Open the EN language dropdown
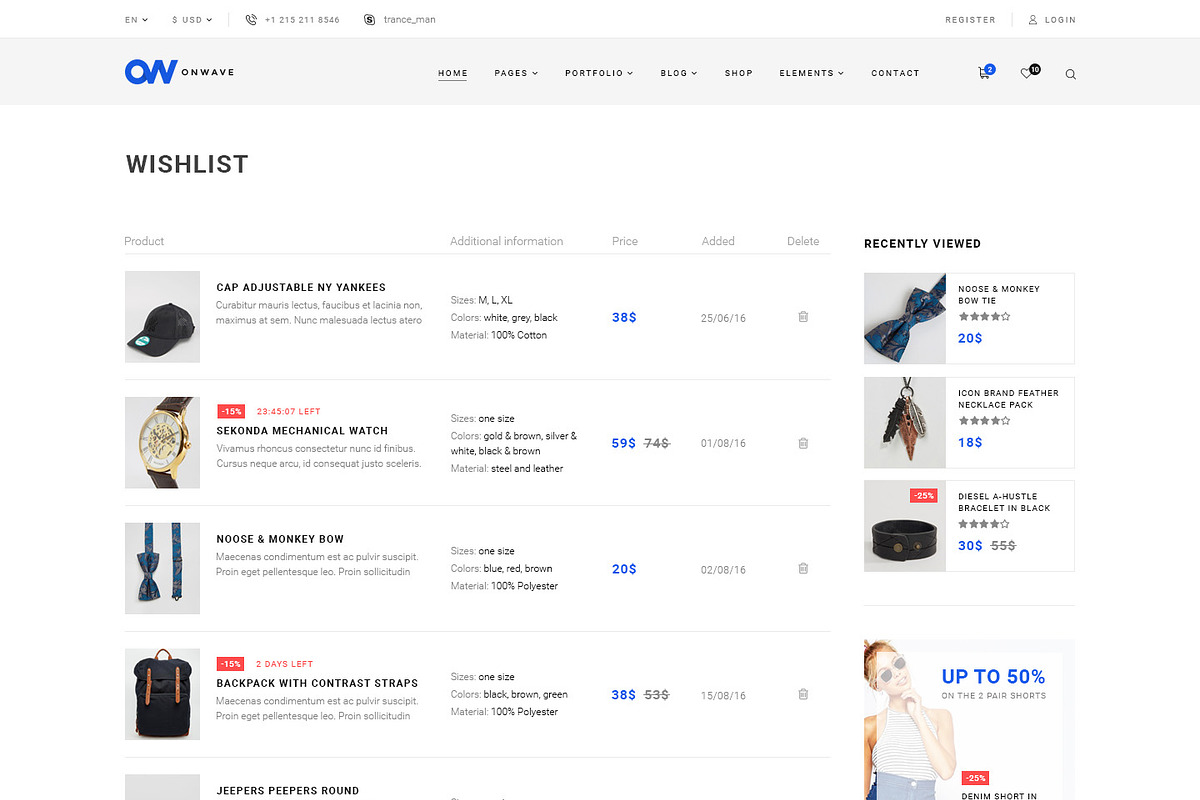 tap(136, 20)
